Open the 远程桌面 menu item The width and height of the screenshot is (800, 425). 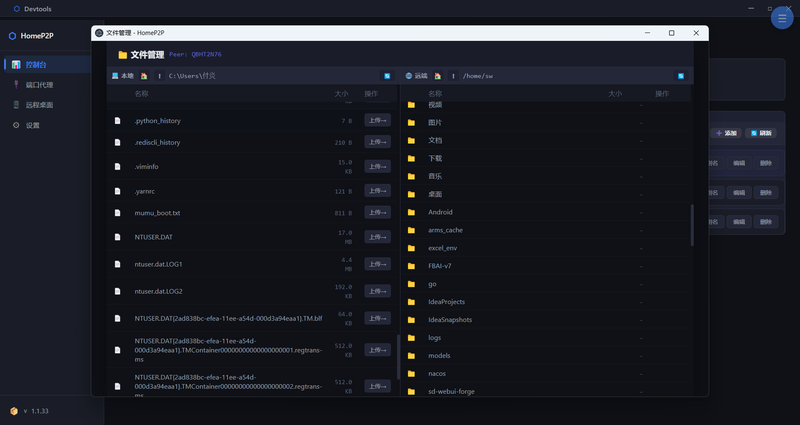click(x=47, y=105)
